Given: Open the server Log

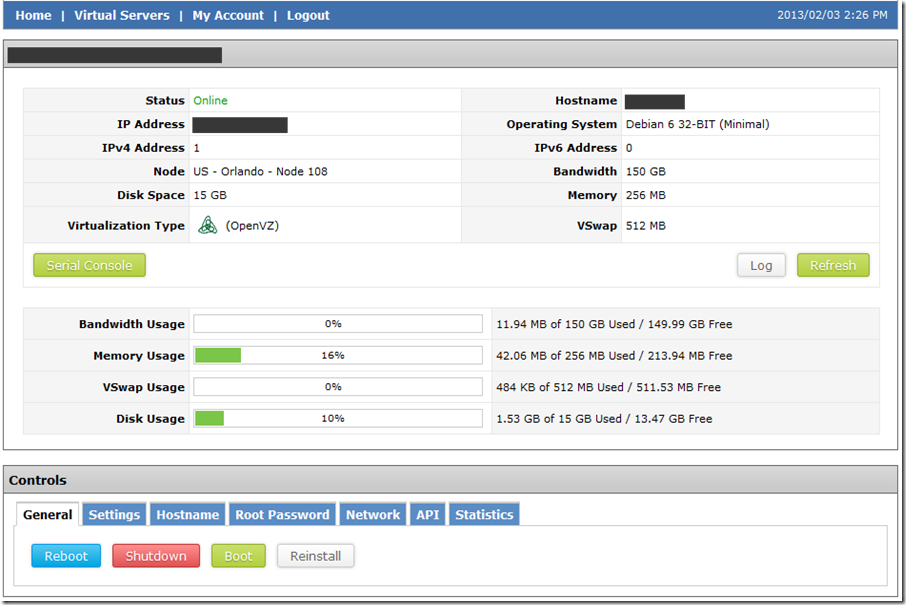Looking at the screenshot, I should [761, 265].
